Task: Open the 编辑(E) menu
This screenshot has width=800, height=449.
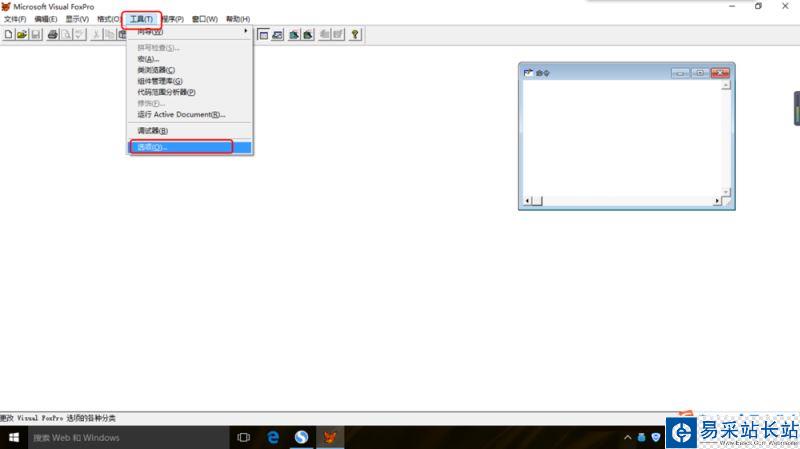Action: click(45, 19)
